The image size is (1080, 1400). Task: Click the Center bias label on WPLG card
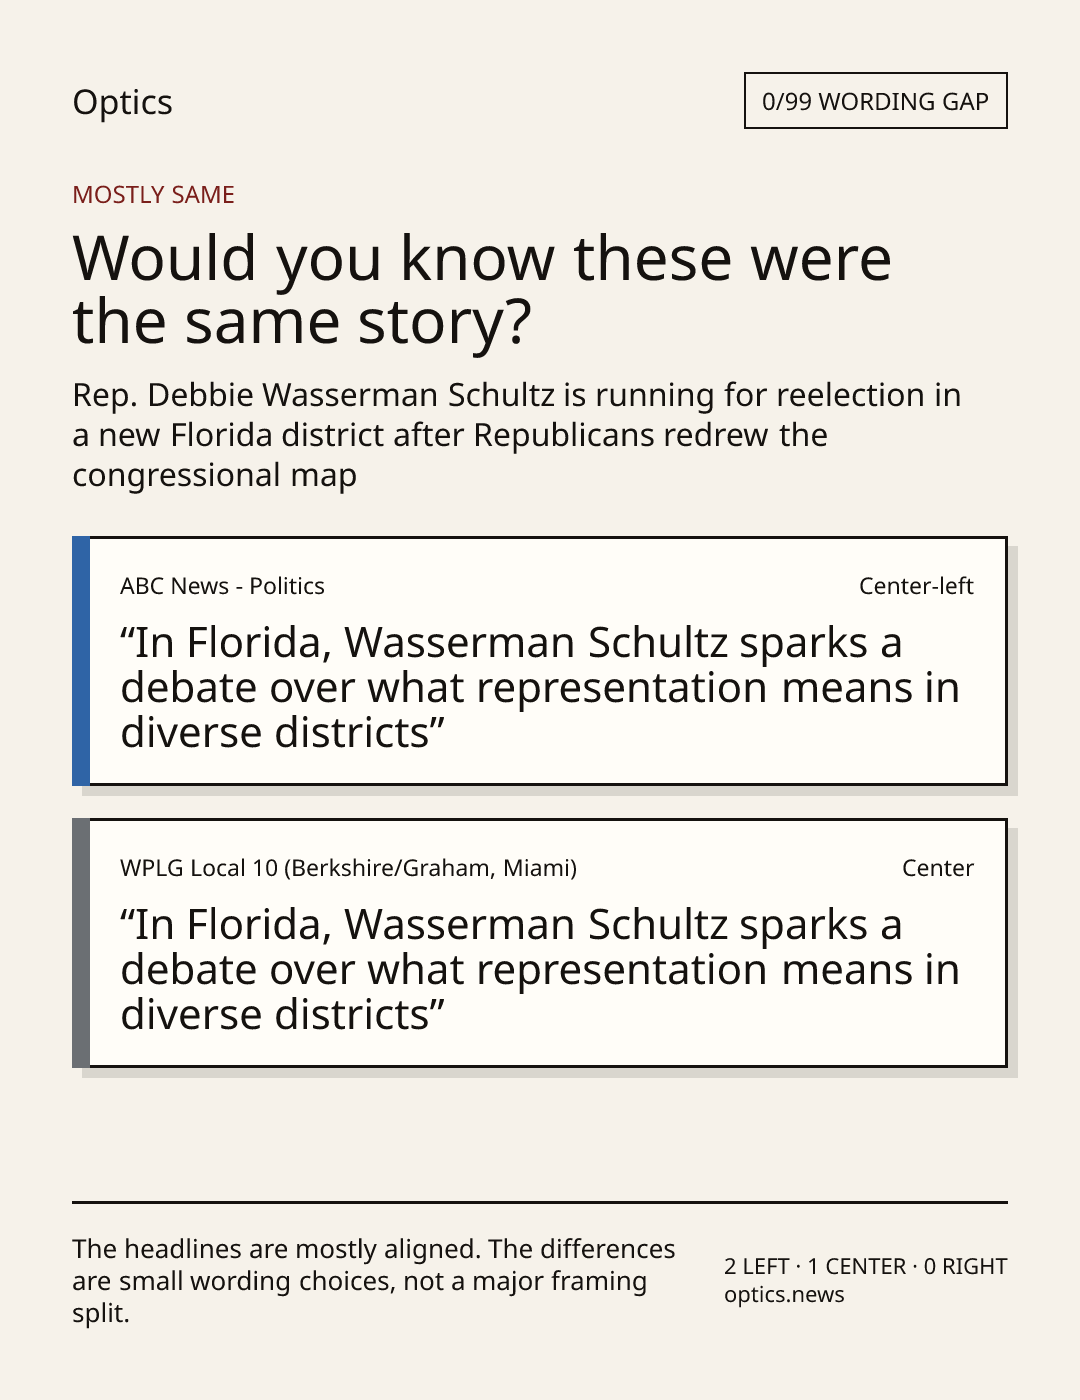click(938, 868)
